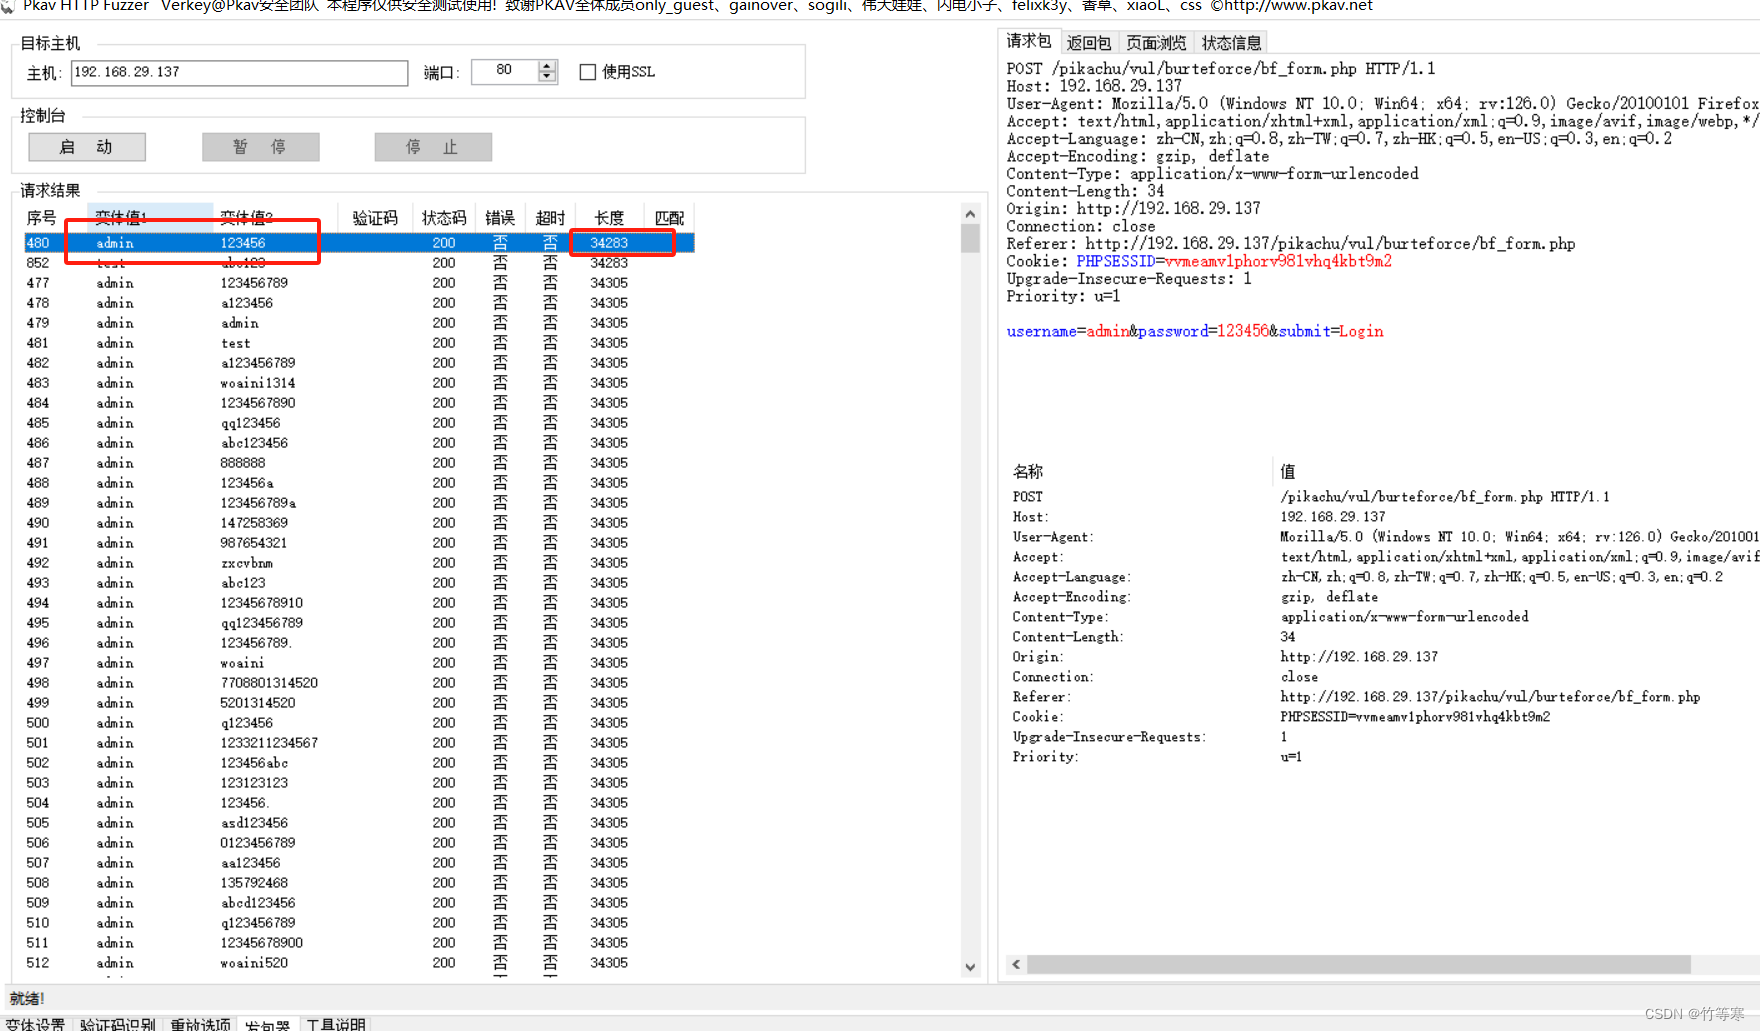
Task: Click the 就绪! status bar text
Action: pyautogui.click(x=27, y=998)
